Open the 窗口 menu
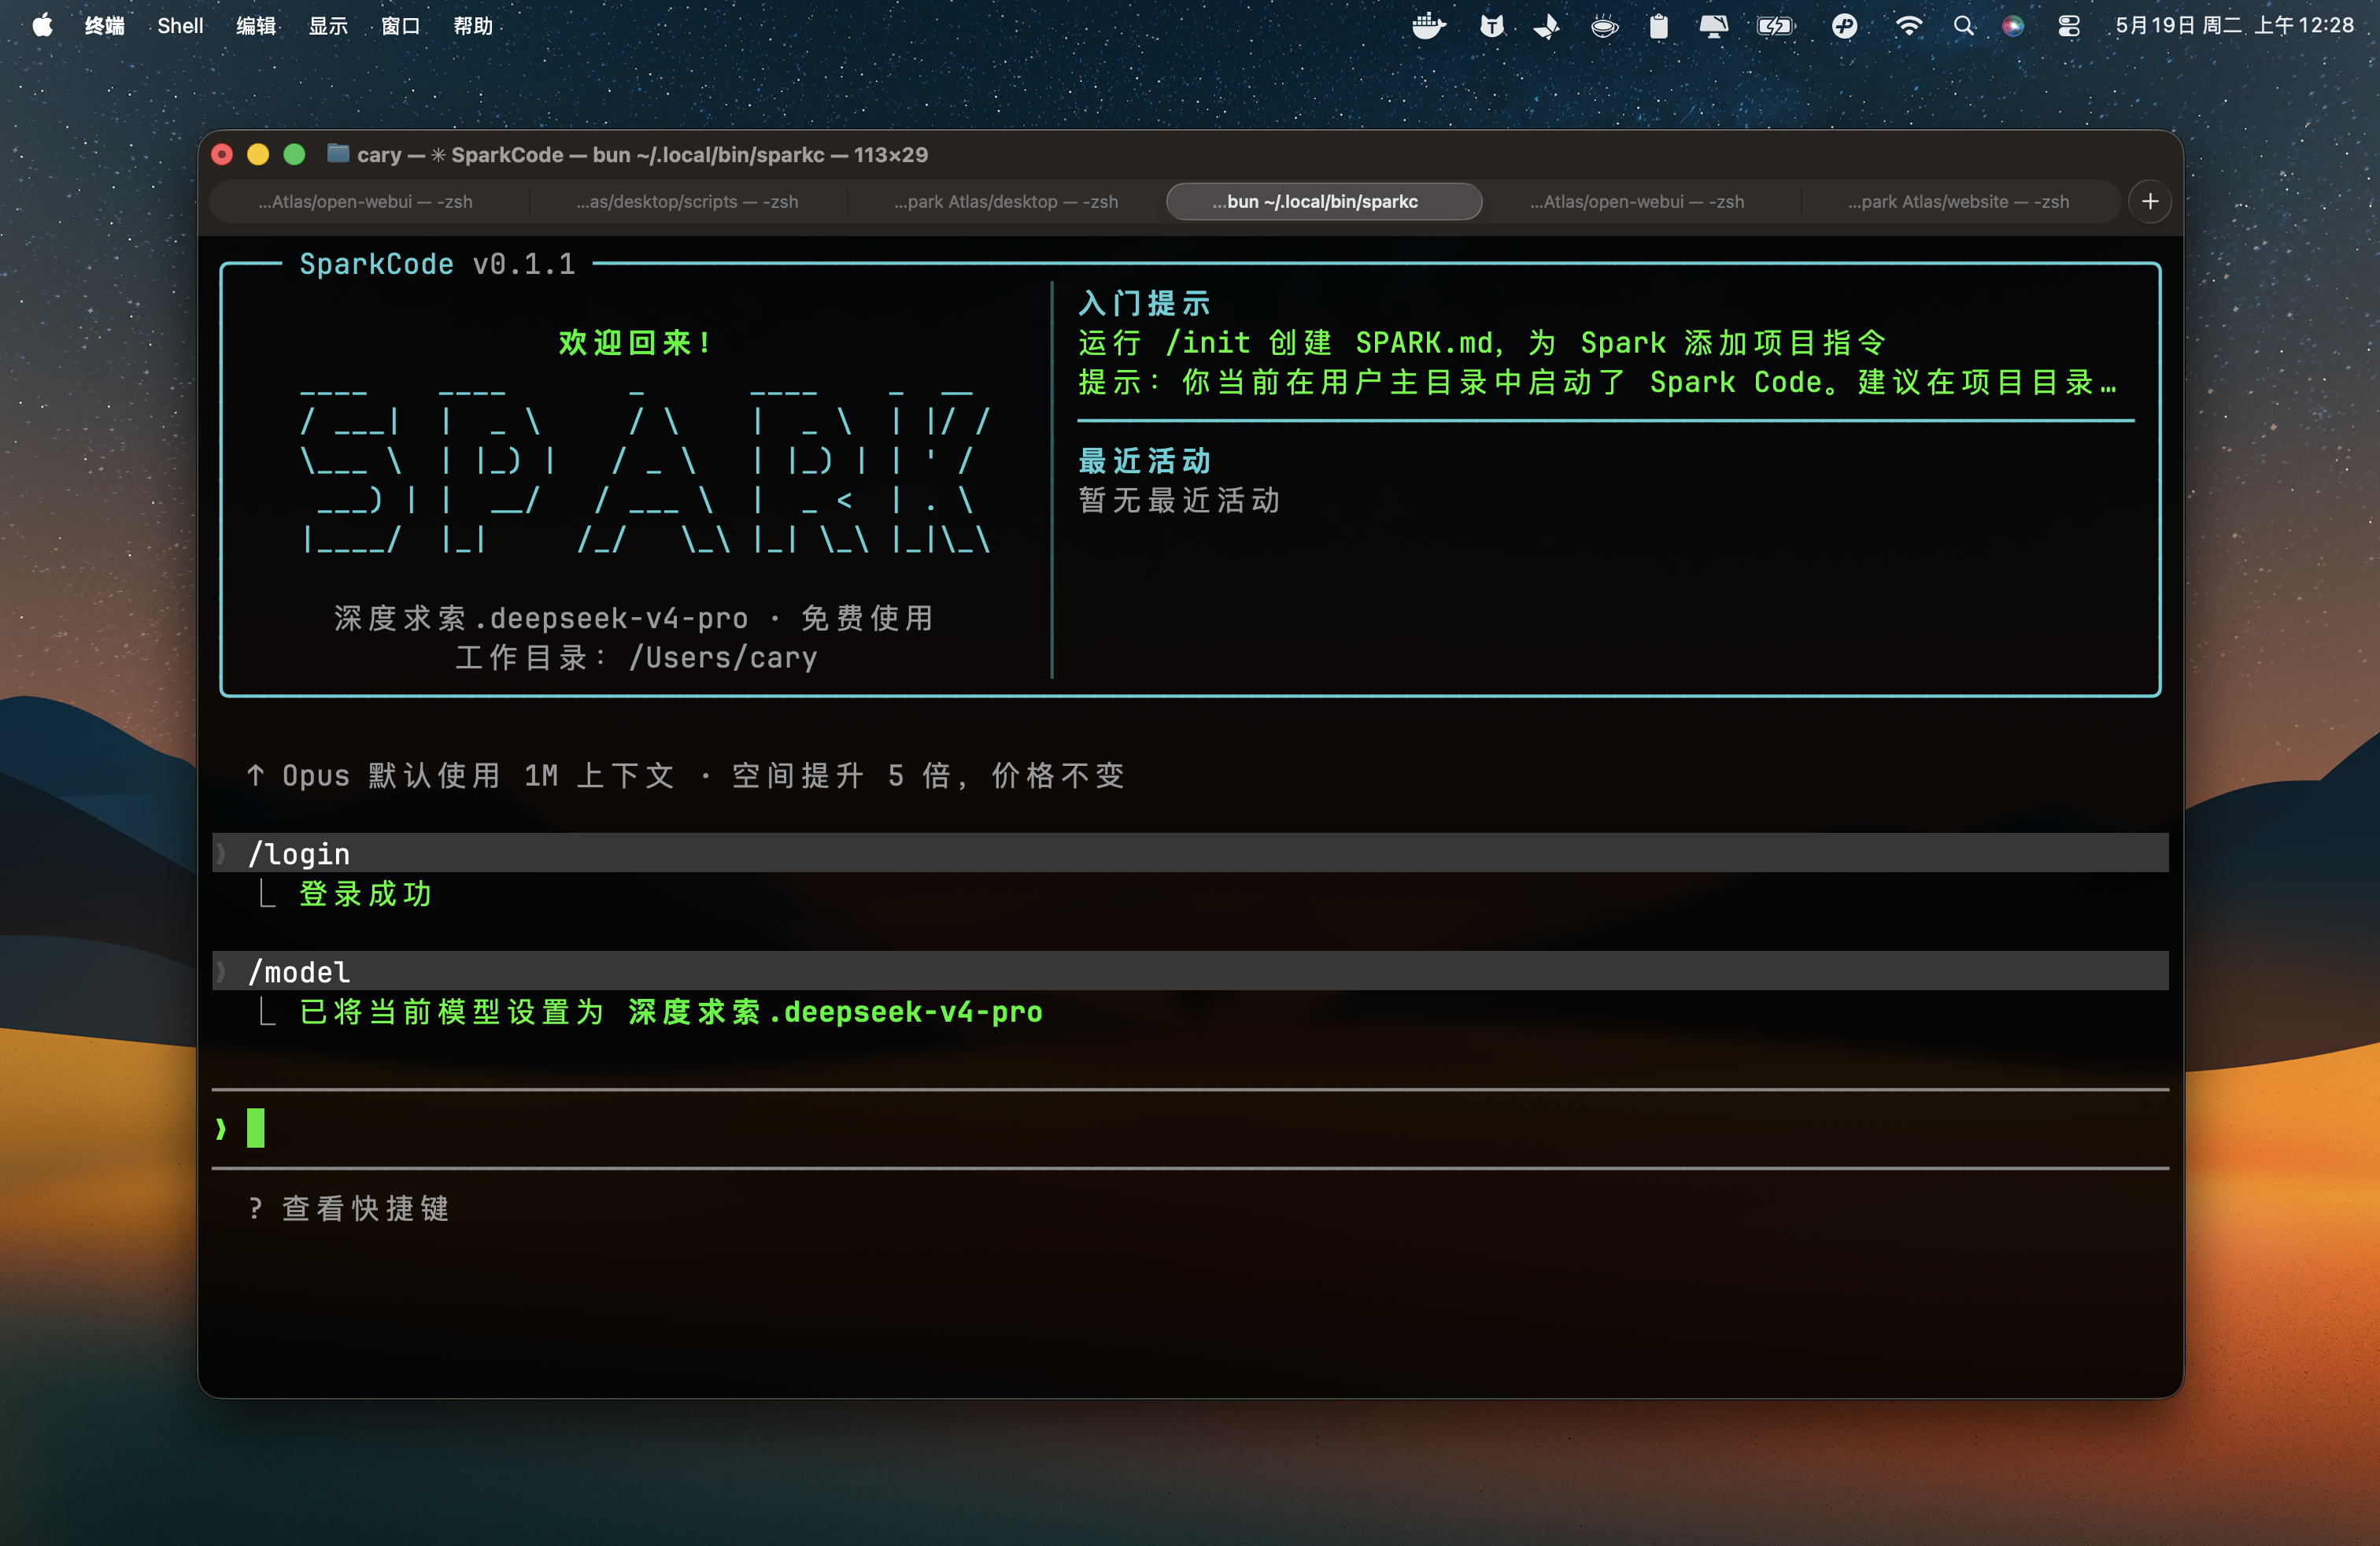Image resolution: width=2380 pixels, height=1546 pixels. [x=401, y=26]
